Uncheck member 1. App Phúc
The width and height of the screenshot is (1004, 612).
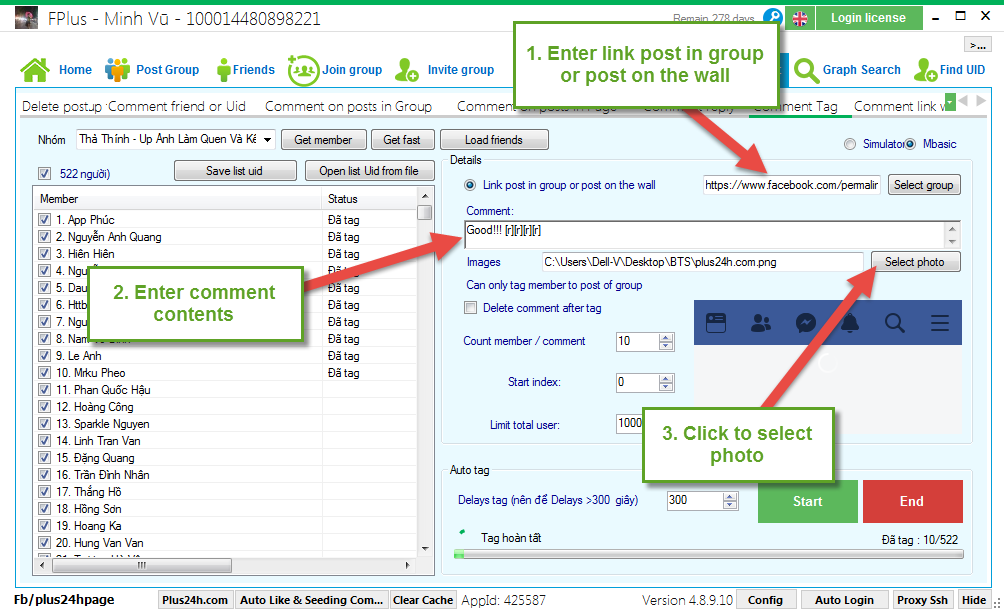coord(44,220)
